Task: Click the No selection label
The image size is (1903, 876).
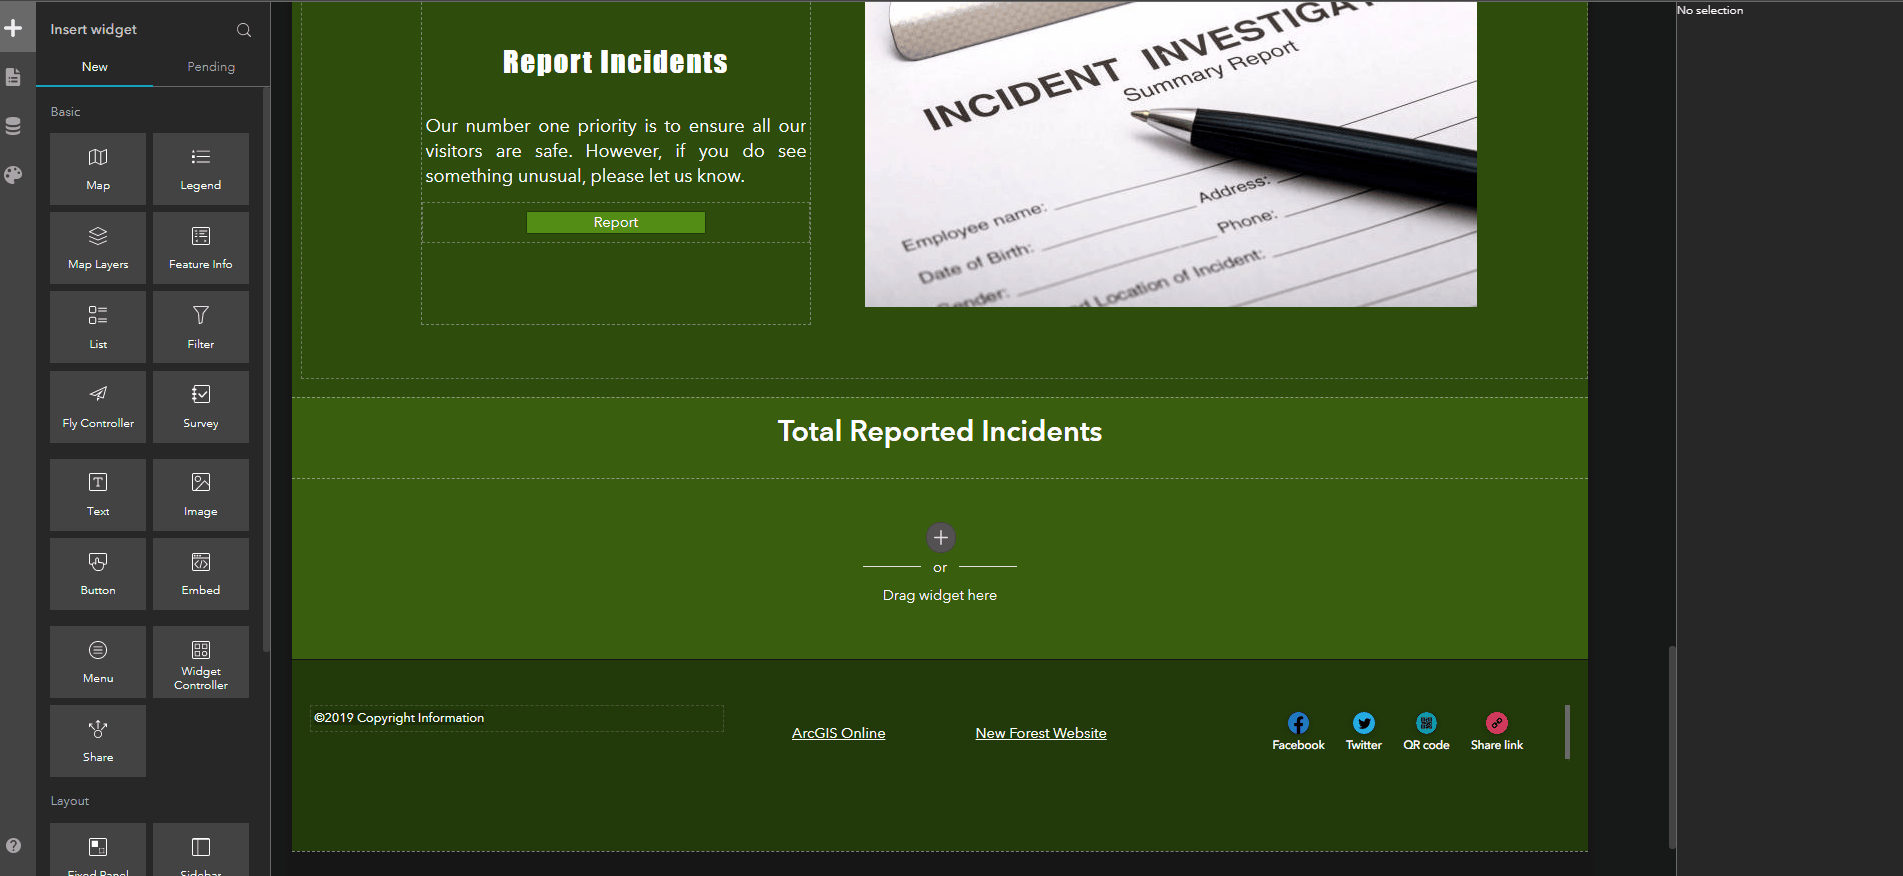Action: (x=1710, y=10)
